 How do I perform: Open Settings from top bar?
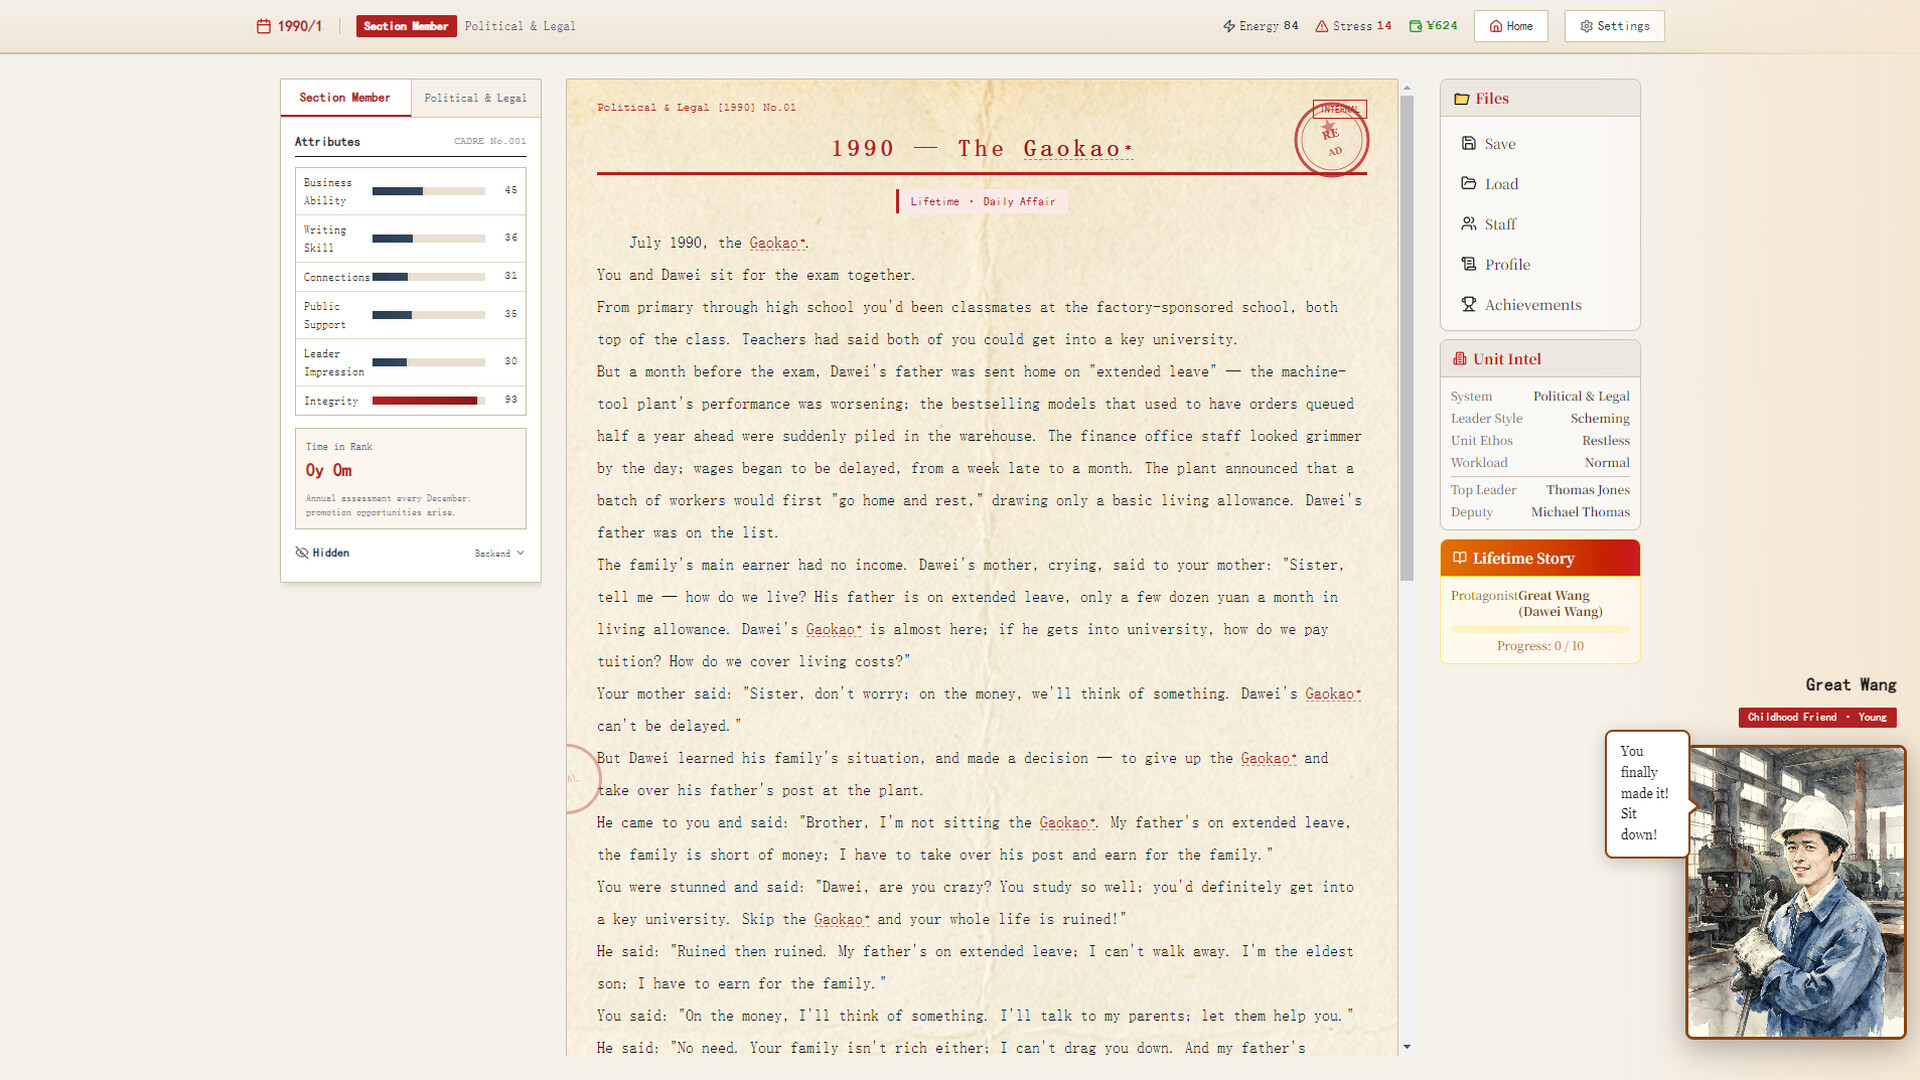(x=1614, y=26)
